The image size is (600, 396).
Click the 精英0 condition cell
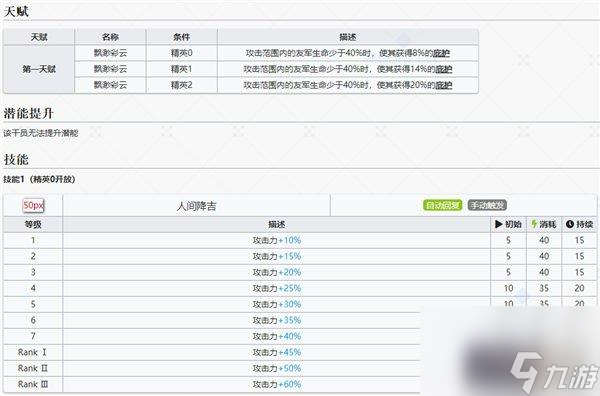click(181, 53)
